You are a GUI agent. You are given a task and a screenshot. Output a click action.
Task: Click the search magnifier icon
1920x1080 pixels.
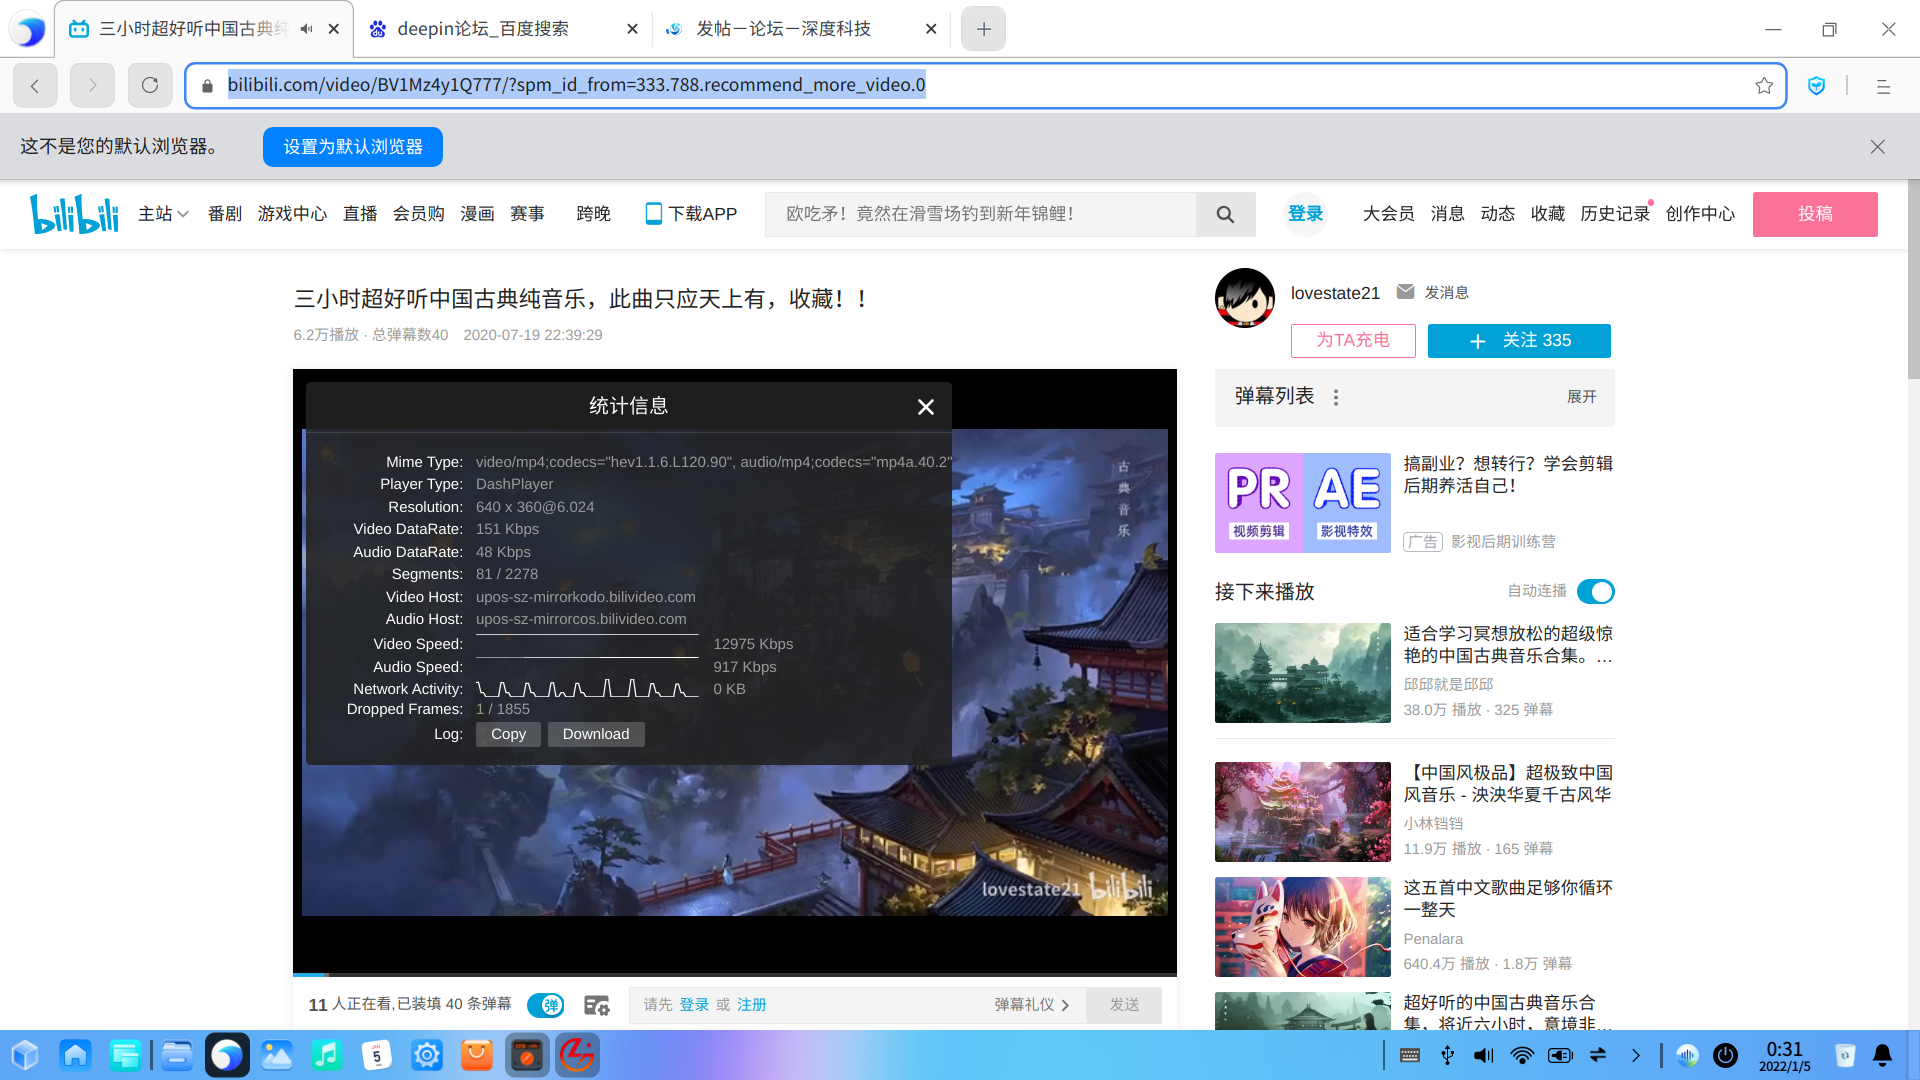click(x=1225, y=214)
